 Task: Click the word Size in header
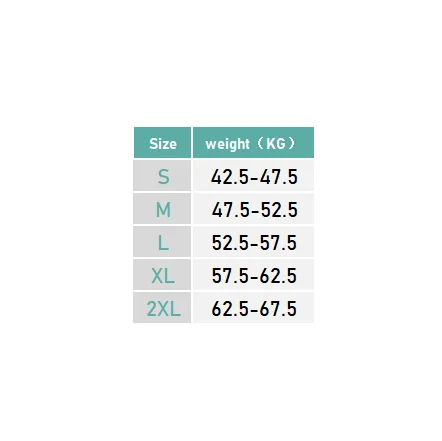(x=163, y=144)
